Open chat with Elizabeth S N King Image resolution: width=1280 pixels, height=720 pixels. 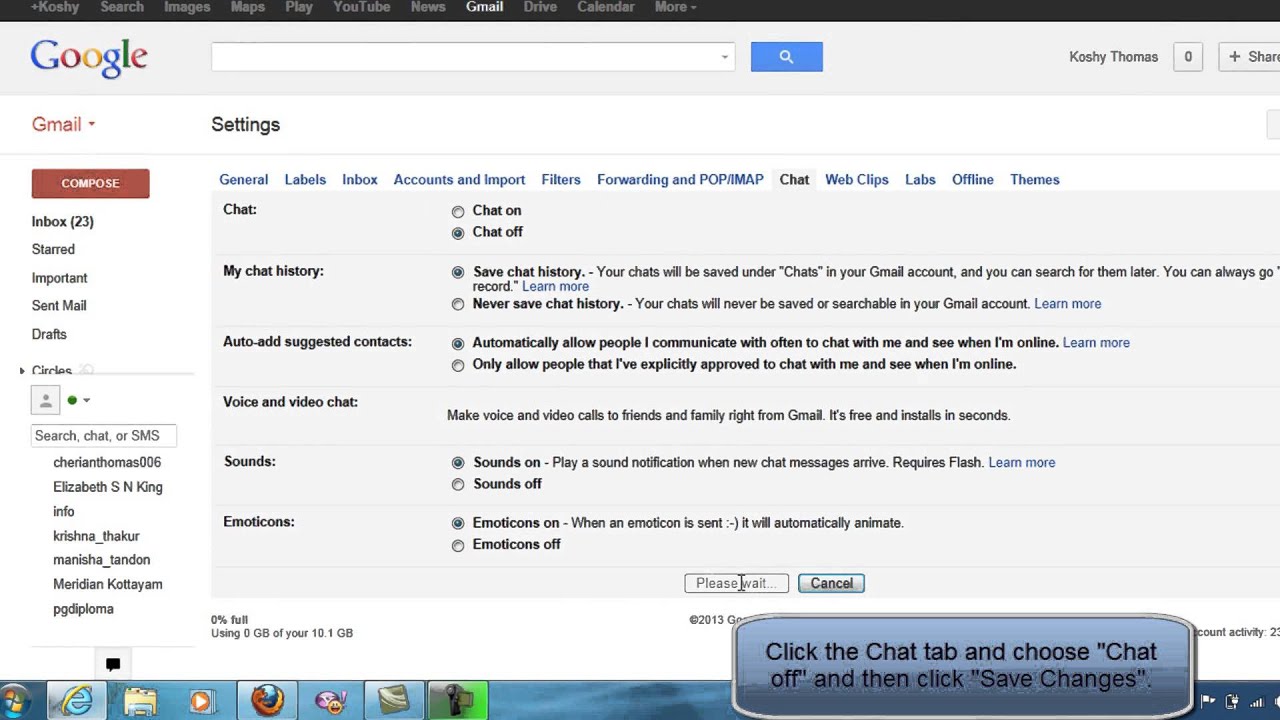click(108, 487)
